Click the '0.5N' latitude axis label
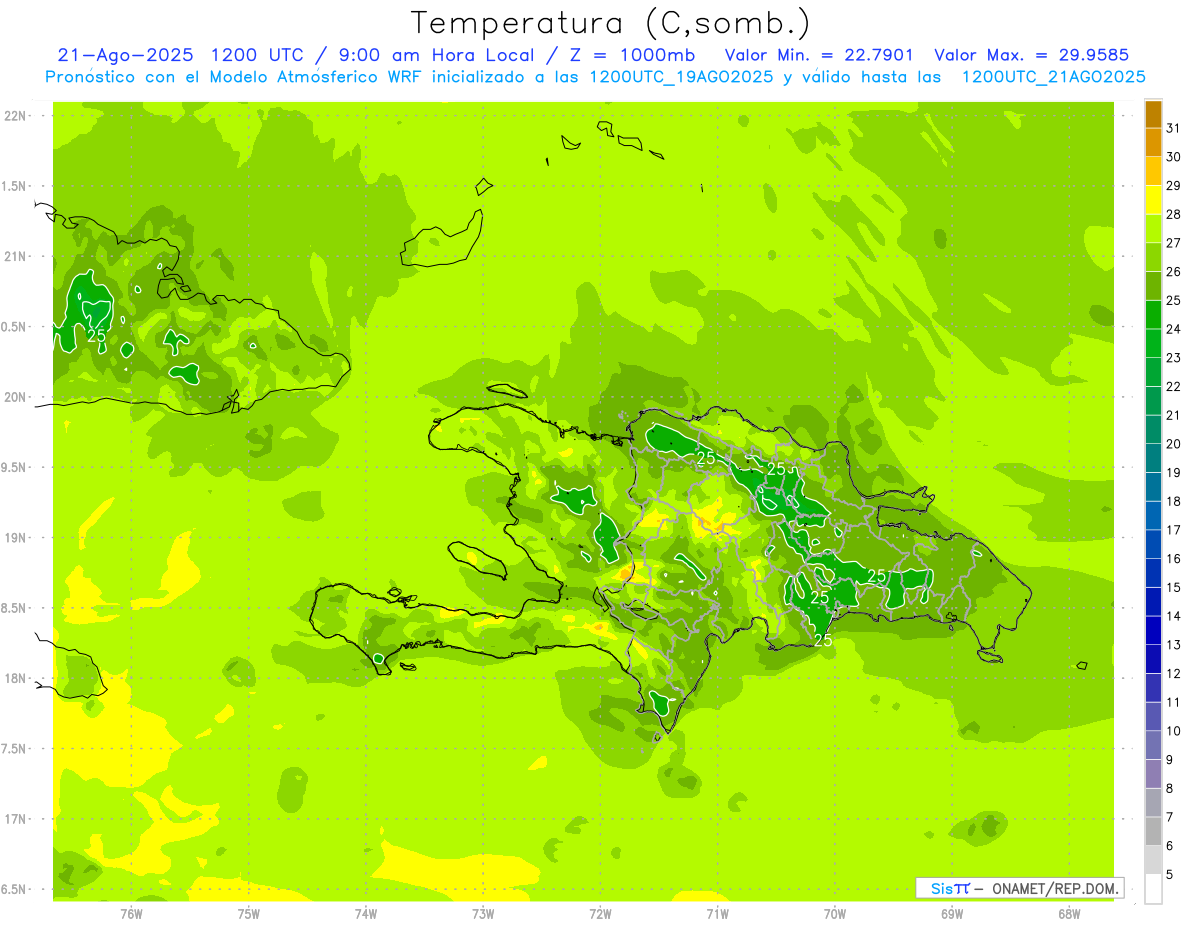Screen dimensions: 1200x927 tap(15, 327)
